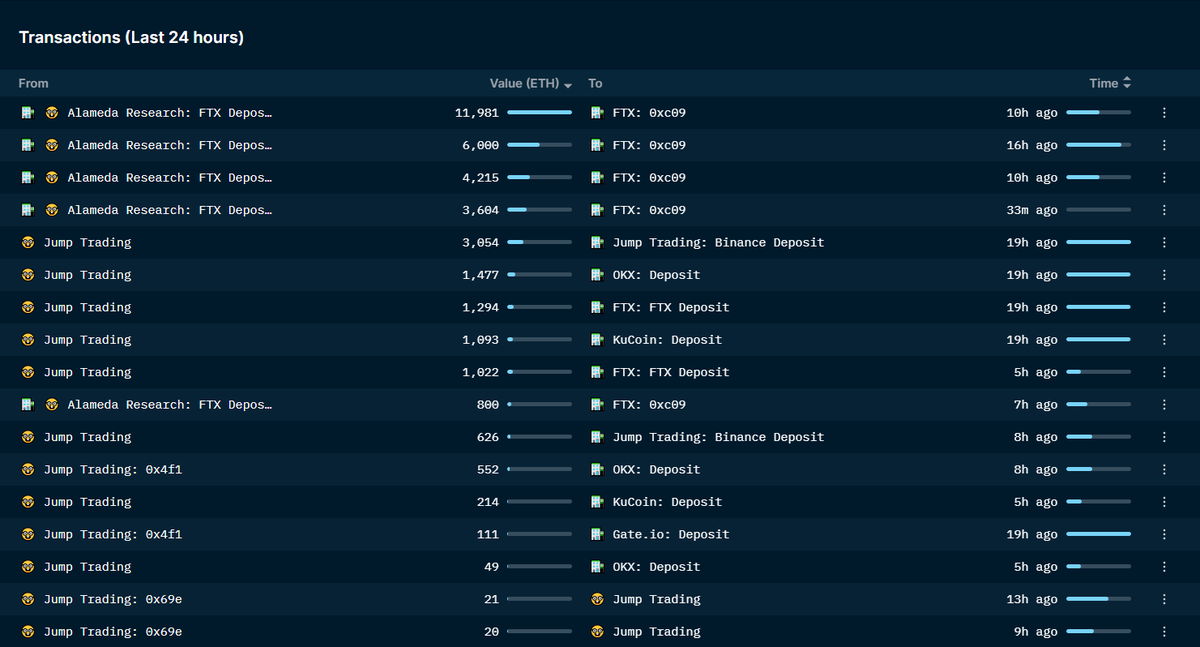This screenshot has width=1200, height=647.
Task: Open Jump Trading sender in the 1,477 ETH row
Action: pyautogui.click(x=87, y=275)
